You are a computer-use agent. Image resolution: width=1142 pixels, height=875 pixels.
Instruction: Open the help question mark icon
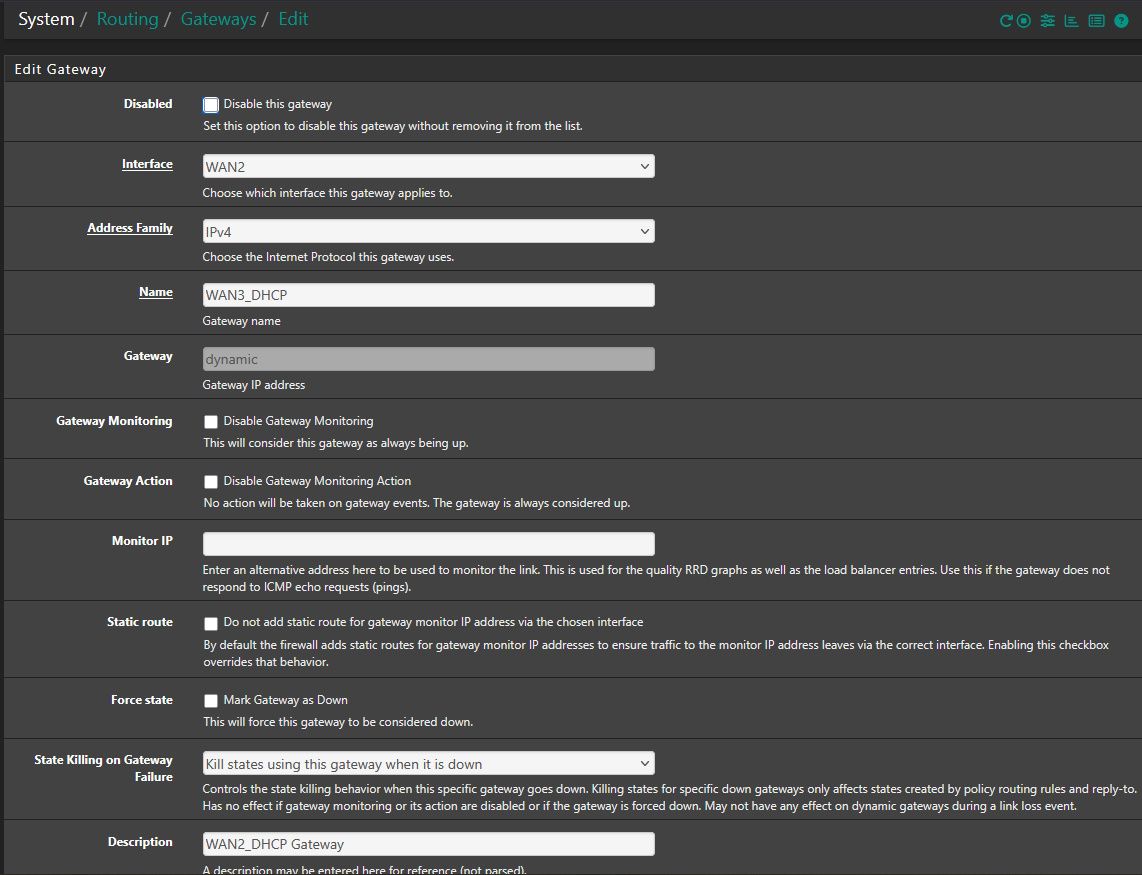[x=1121, y=21]
